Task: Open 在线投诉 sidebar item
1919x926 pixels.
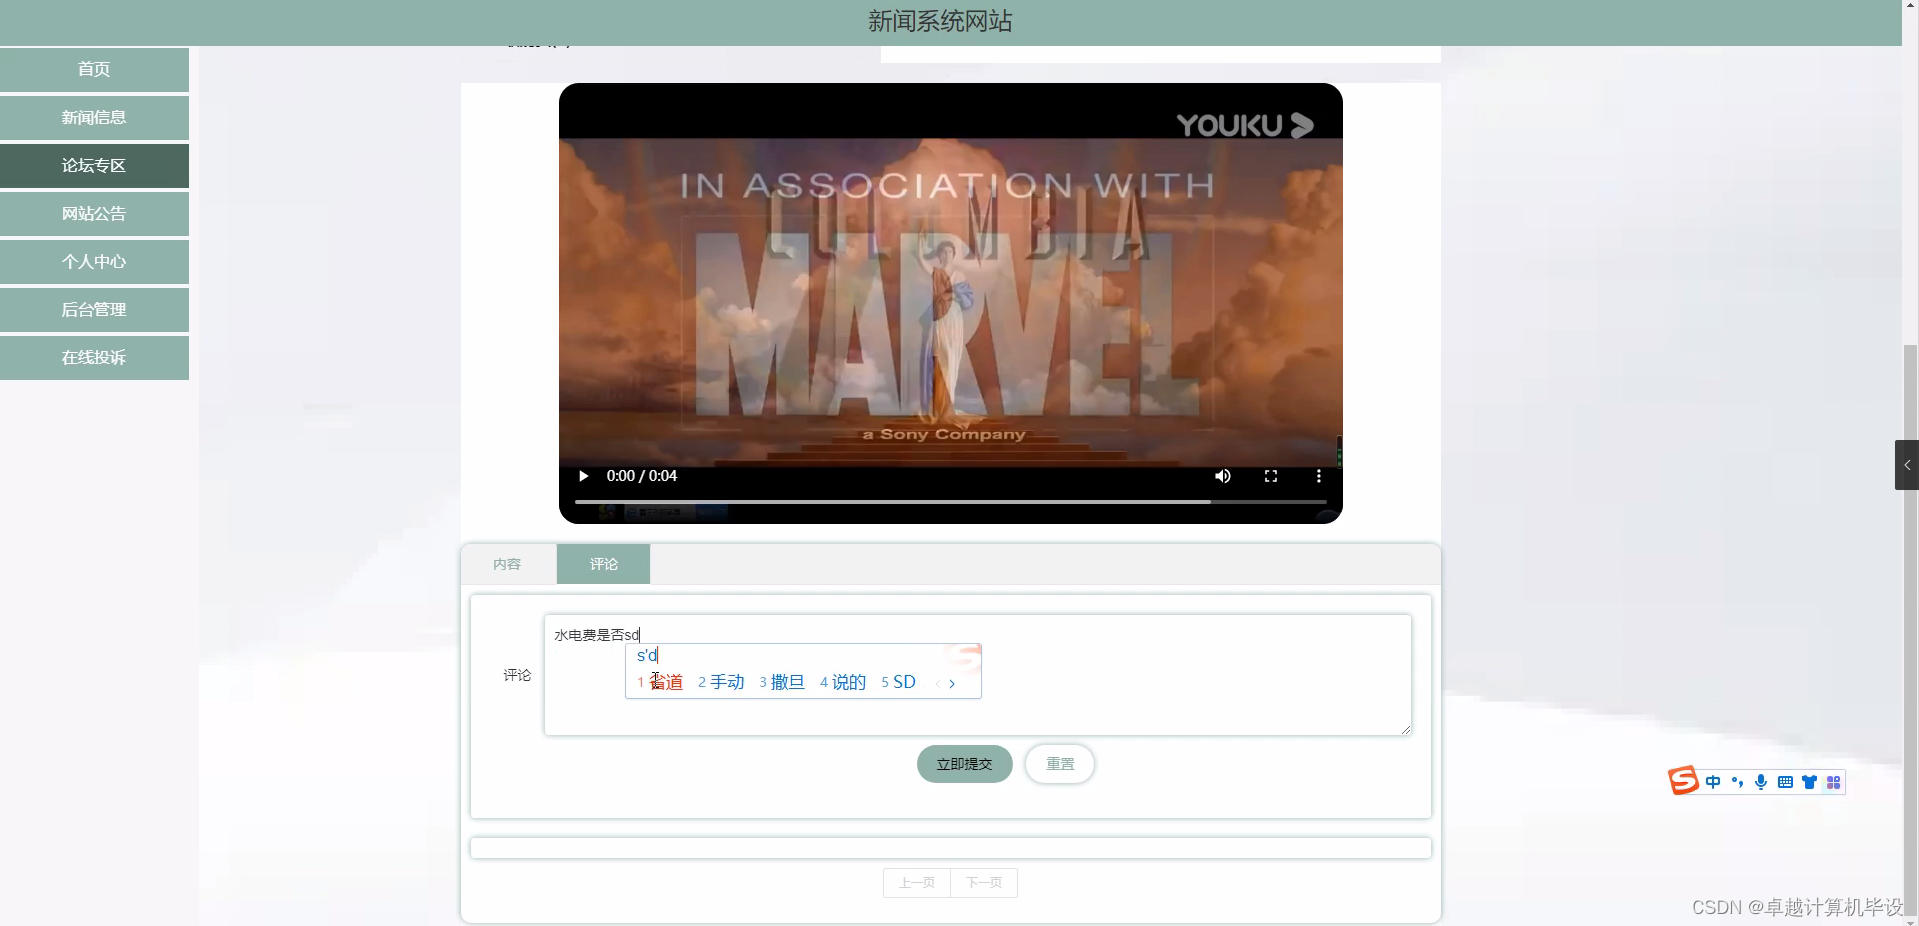Action: pos(94,357)
